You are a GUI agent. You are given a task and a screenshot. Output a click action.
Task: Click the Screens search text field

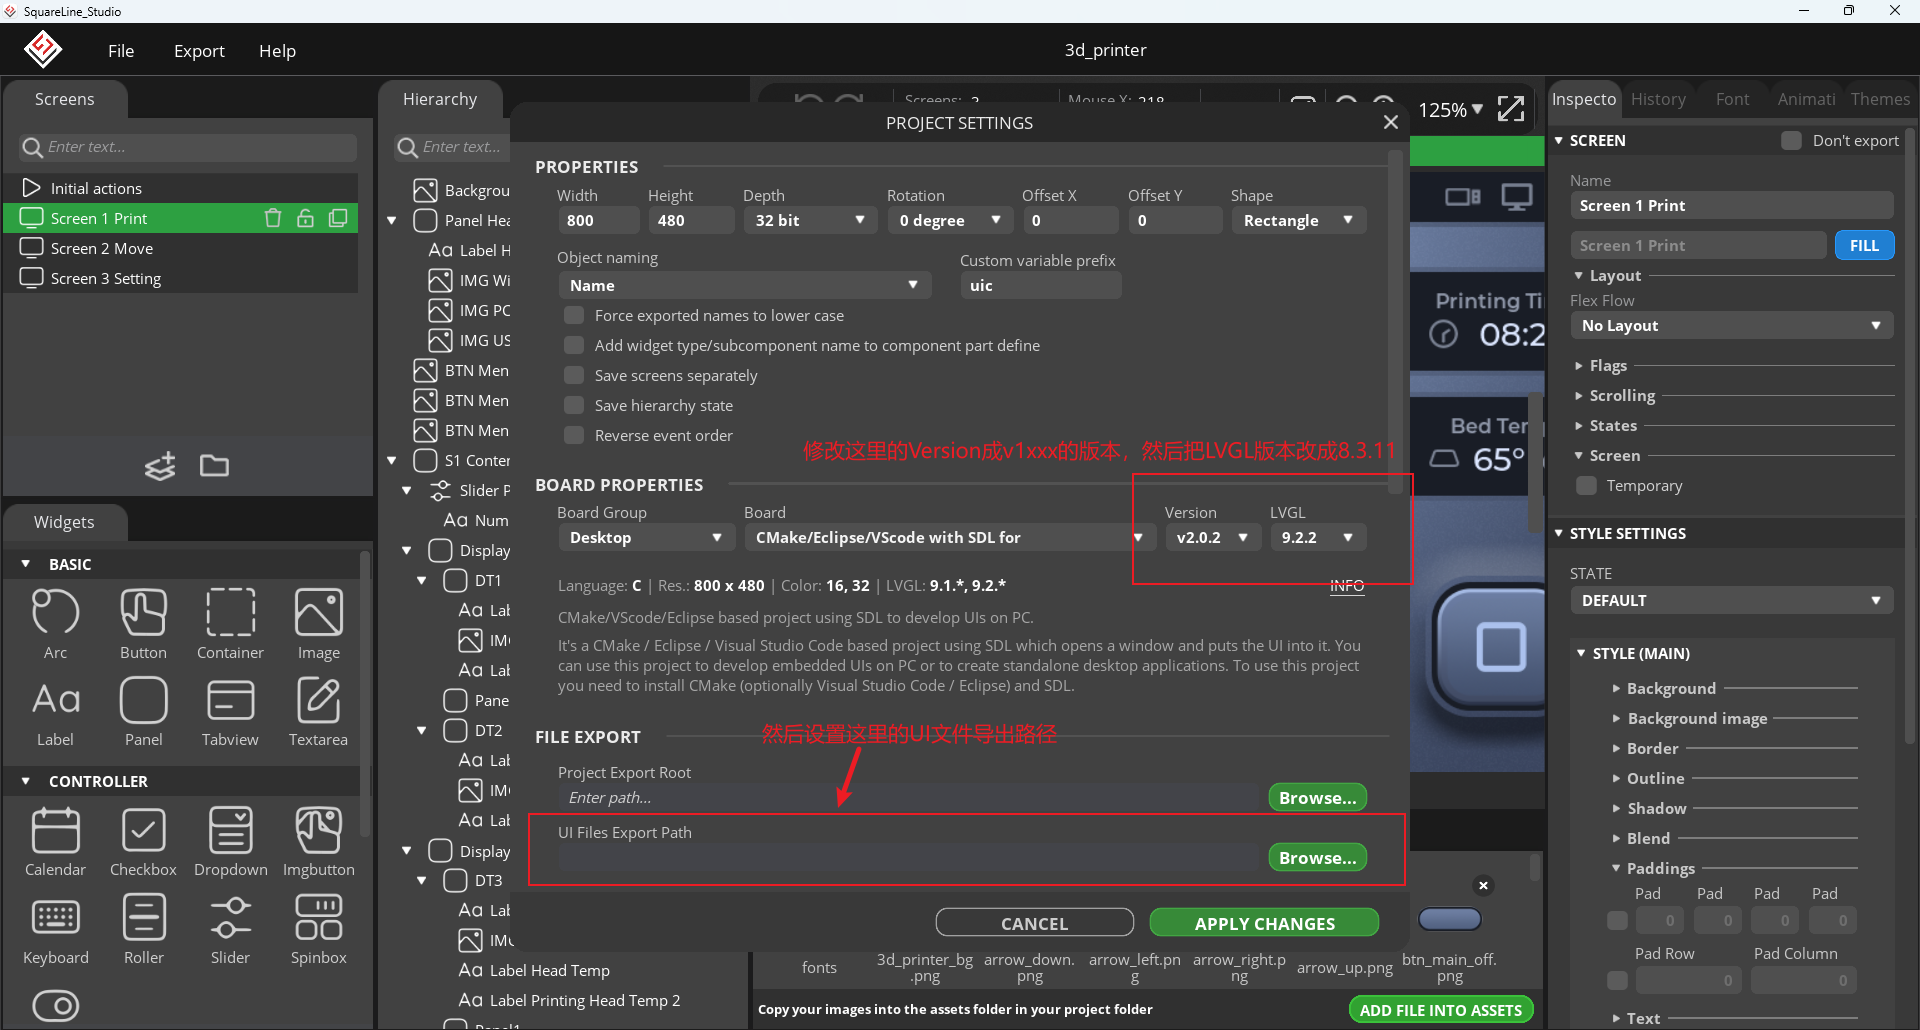[188, 147]
